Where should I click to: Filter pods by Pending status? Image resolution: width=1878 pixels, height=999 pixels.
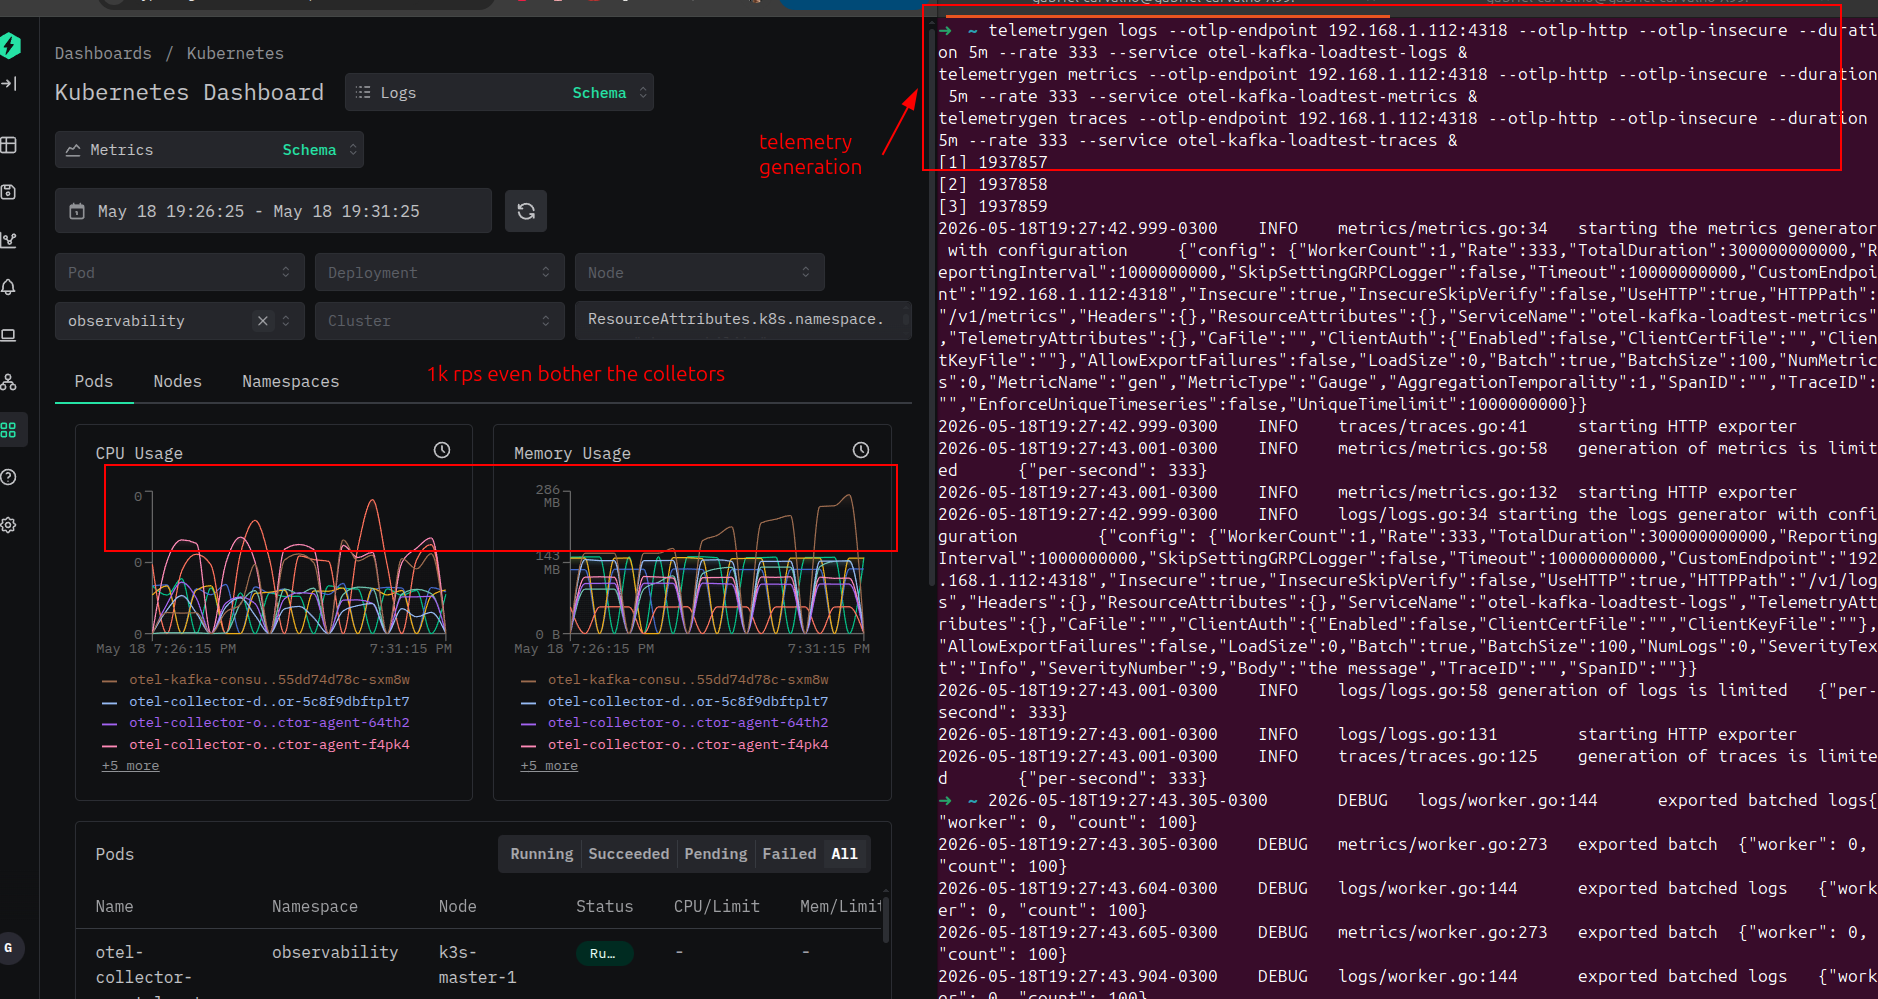pos(715,854)
